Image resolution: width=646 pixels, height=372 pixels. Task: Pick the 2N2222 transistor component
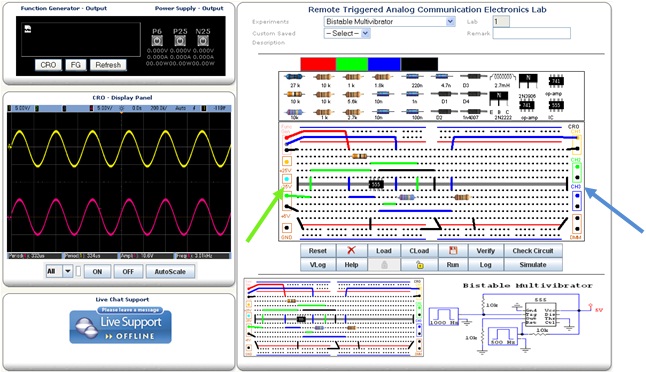499,99
